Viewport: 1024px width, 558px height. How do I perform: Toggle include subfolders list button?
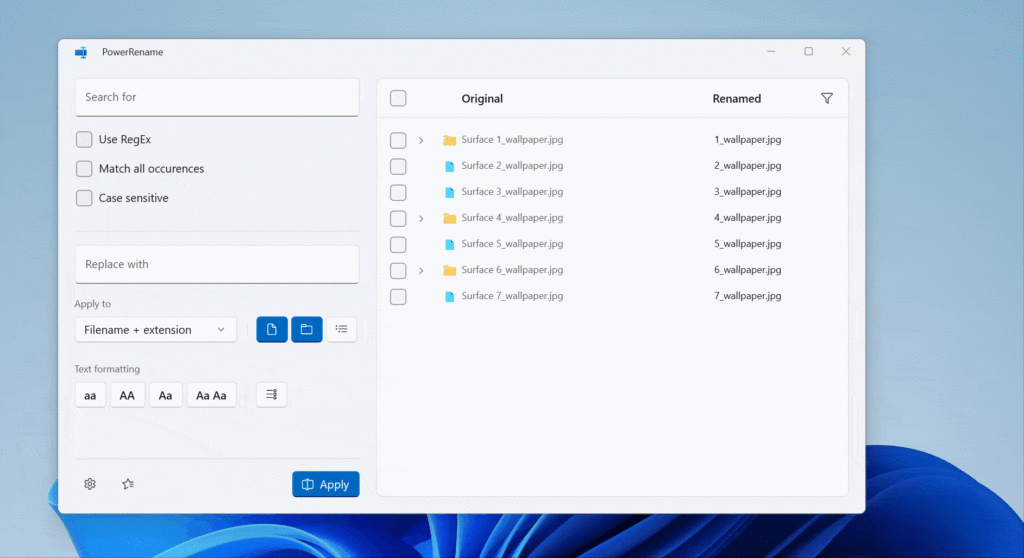pyautogui.click(x=342, y=329)
